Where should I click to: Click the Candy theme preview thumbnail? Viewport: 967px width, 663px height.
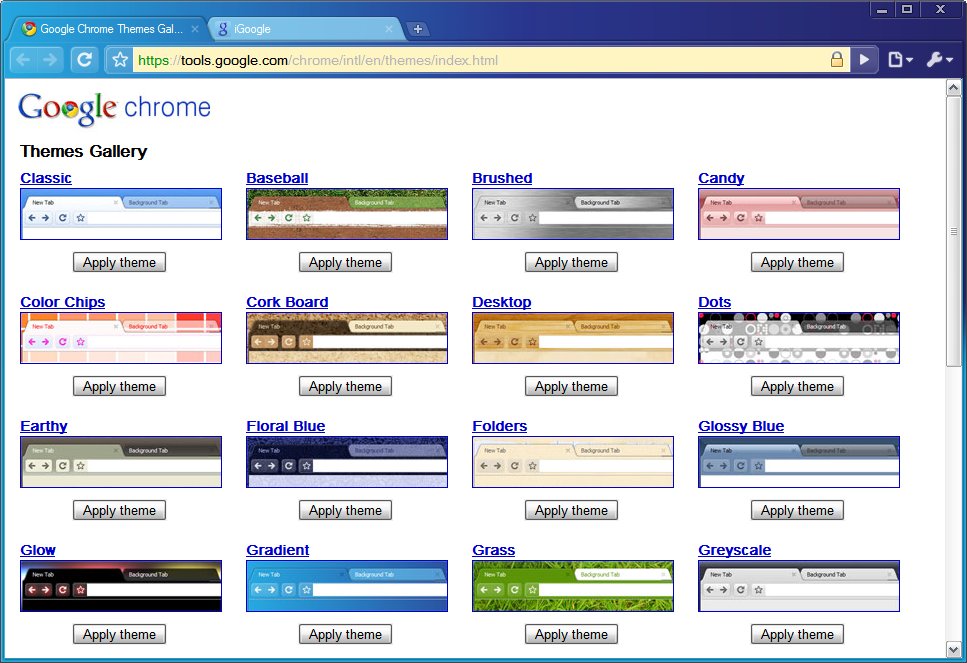pos(799,214)
